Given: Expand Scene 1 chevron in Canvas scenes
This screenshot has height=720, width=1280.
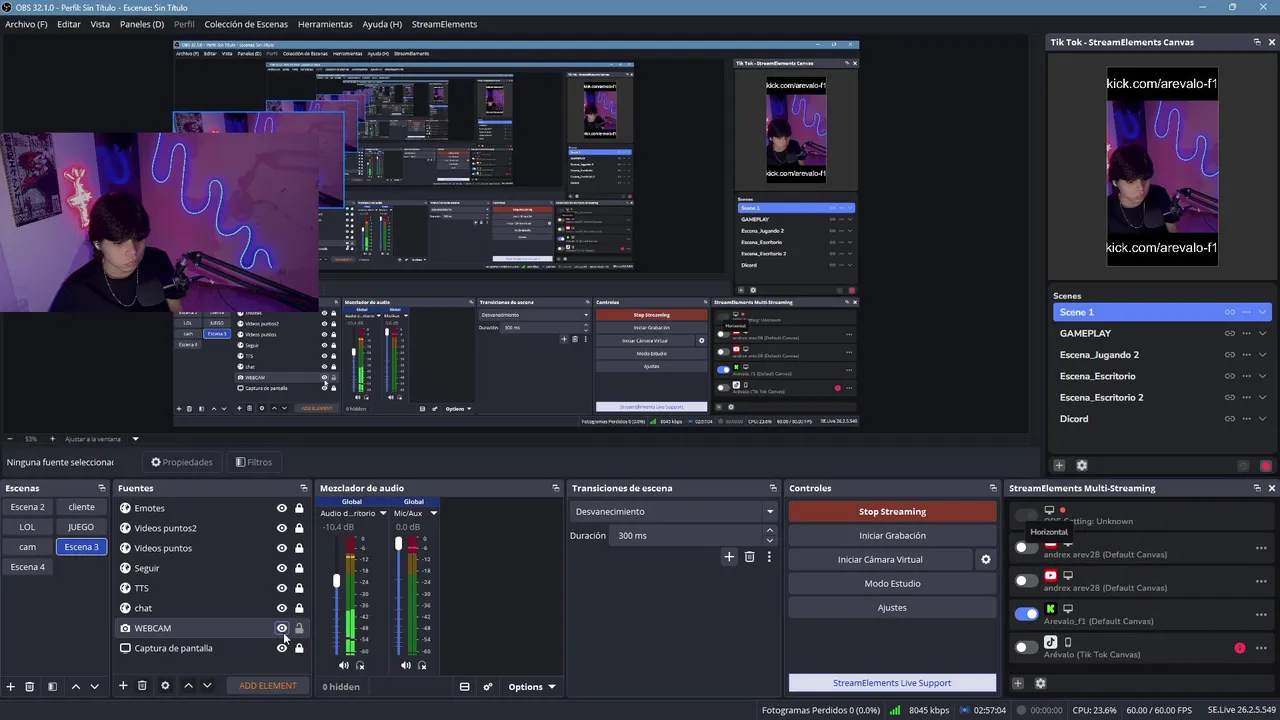Looking at the screenshot, I should [1263, 312].
